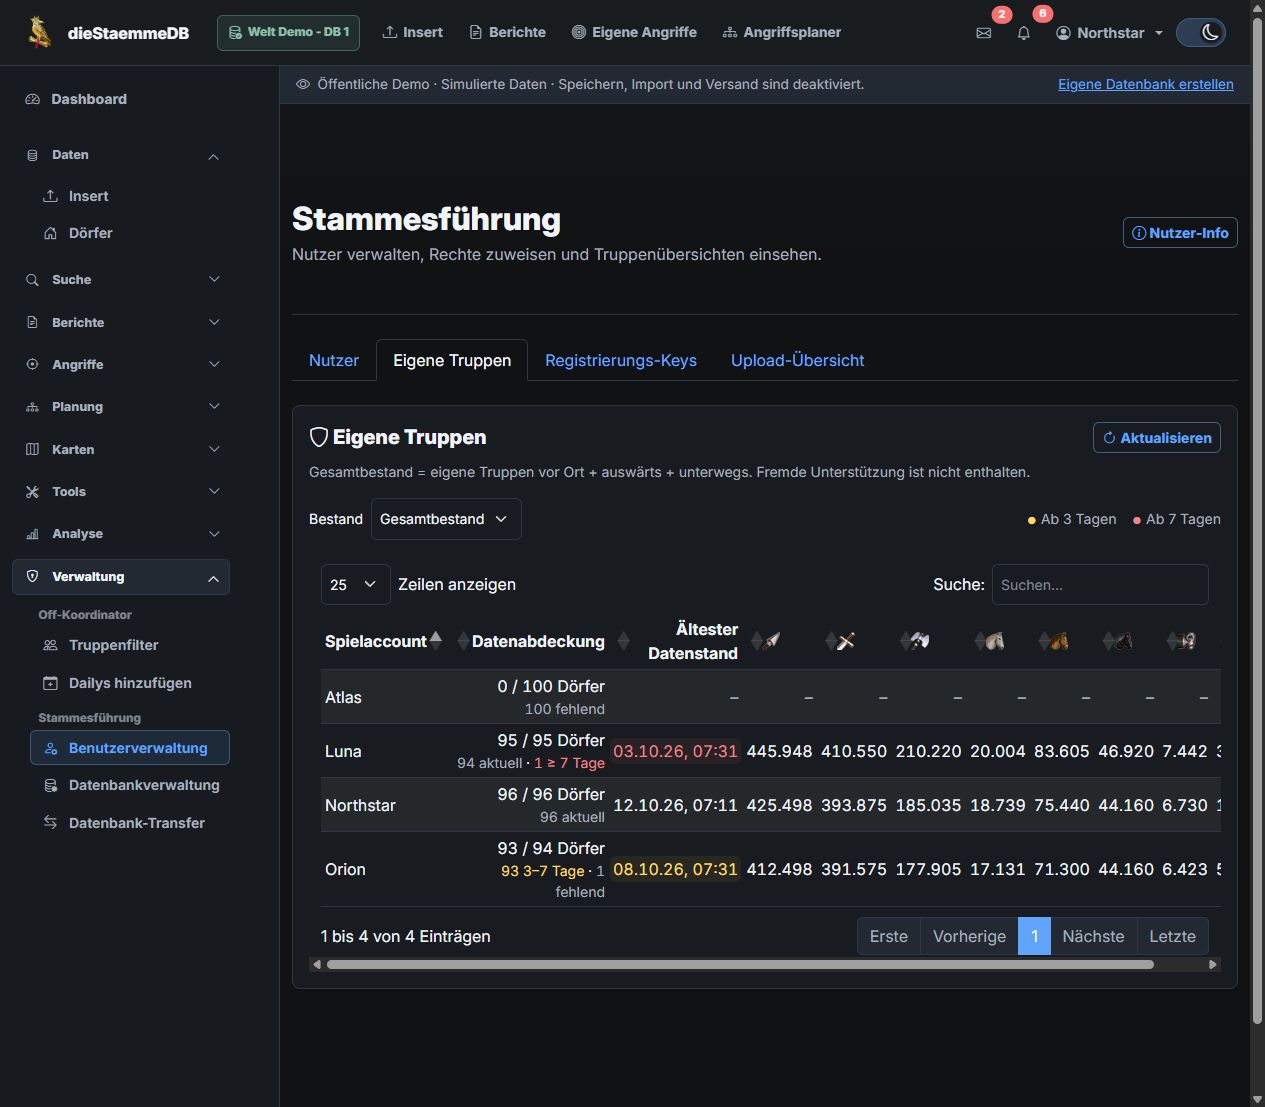Click the eye icon in the demo banner
The height and width of the screenshot is (1107, 1265).
pos(303,85)
